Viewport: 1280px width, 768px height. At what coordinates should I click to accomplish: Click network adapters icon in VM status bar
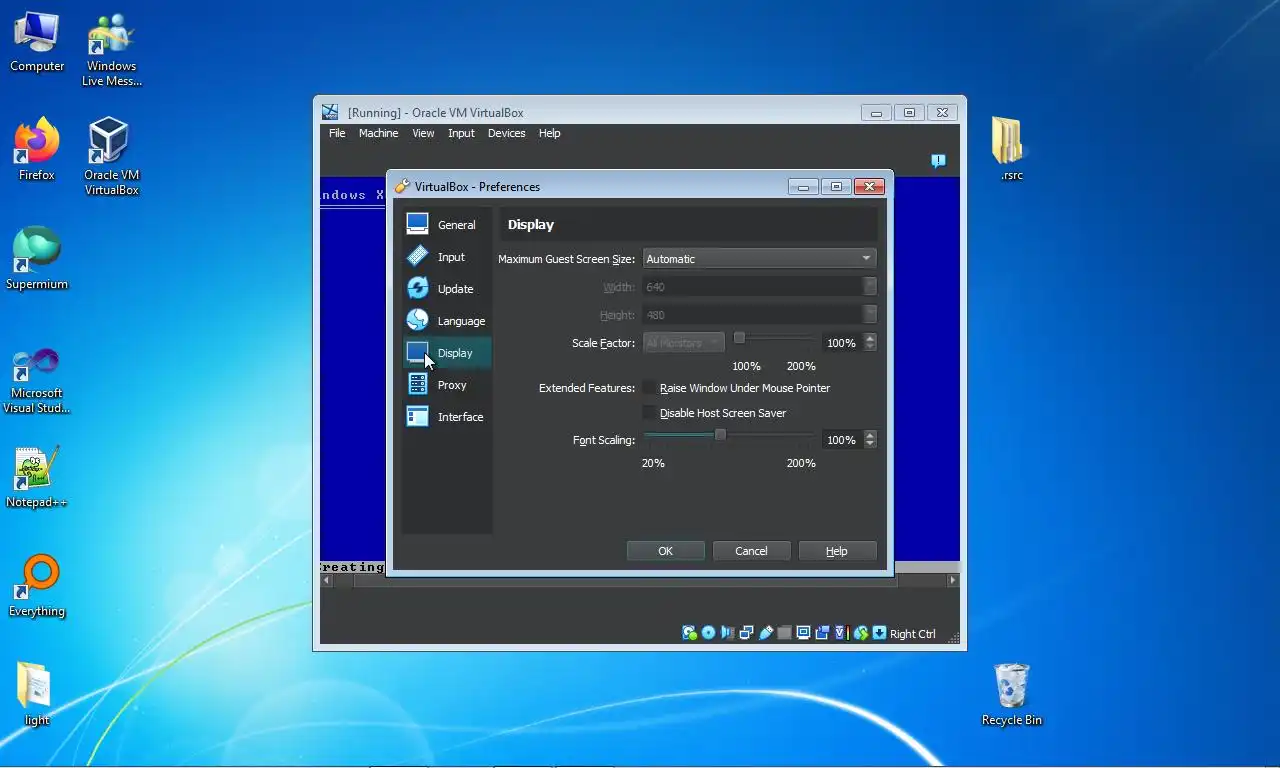pyautogui.click(x=746, y=633)
